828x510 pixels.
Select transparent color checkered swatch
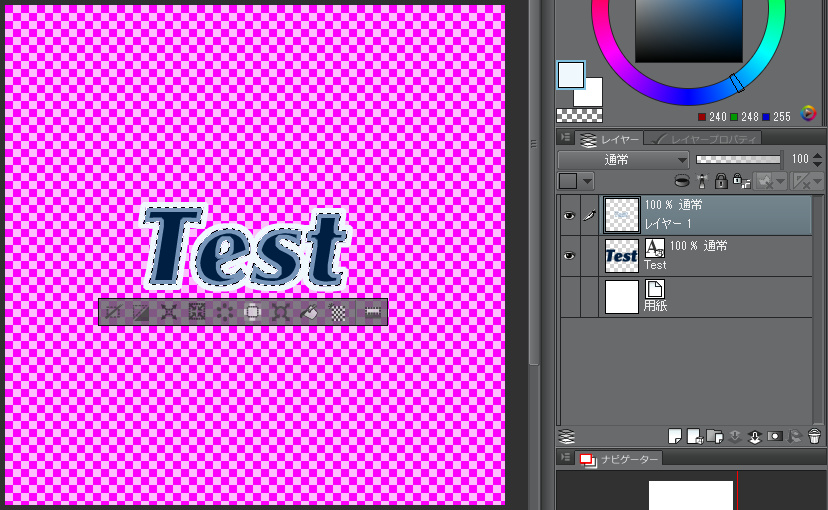point(579,115)
